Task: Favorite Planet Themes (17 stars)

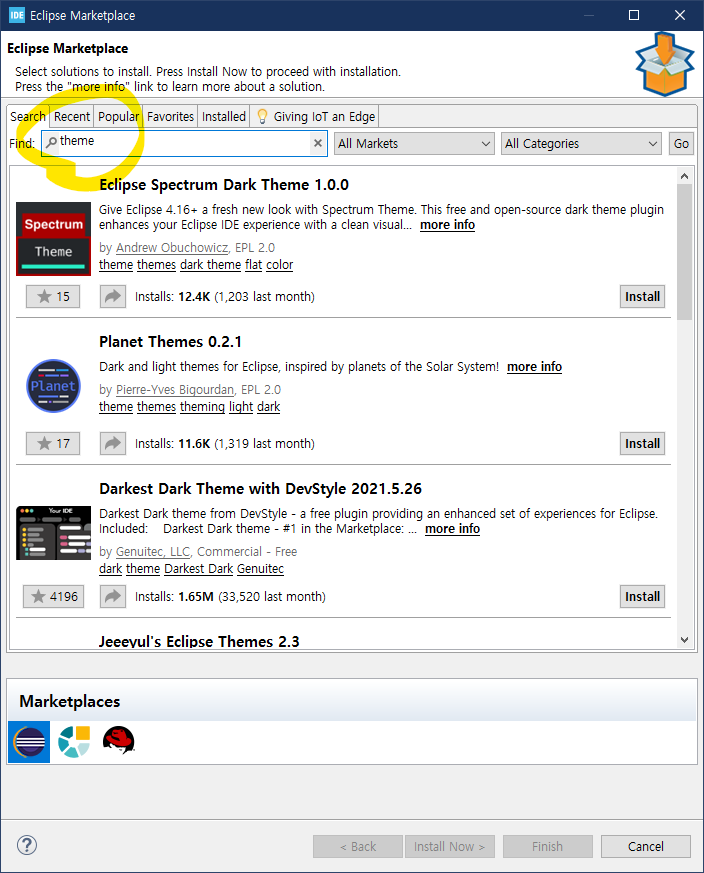Action: click(53, 443)
